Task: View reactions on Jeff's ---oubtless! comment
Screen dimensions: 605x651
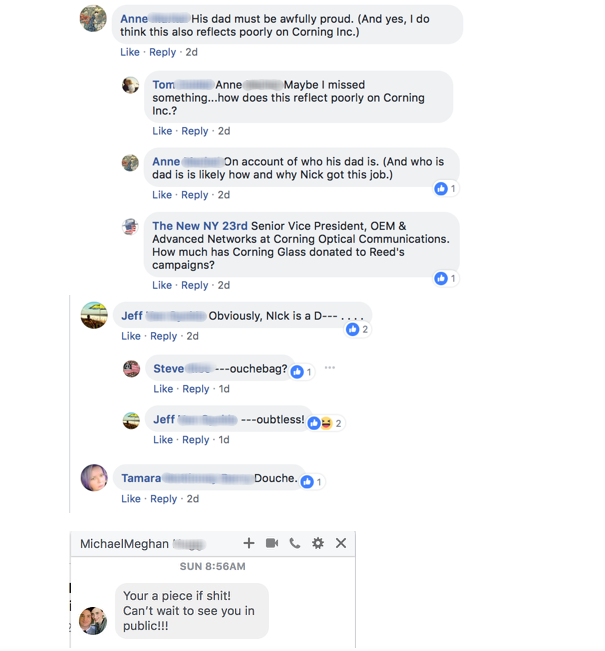Action: pos(326,423)
